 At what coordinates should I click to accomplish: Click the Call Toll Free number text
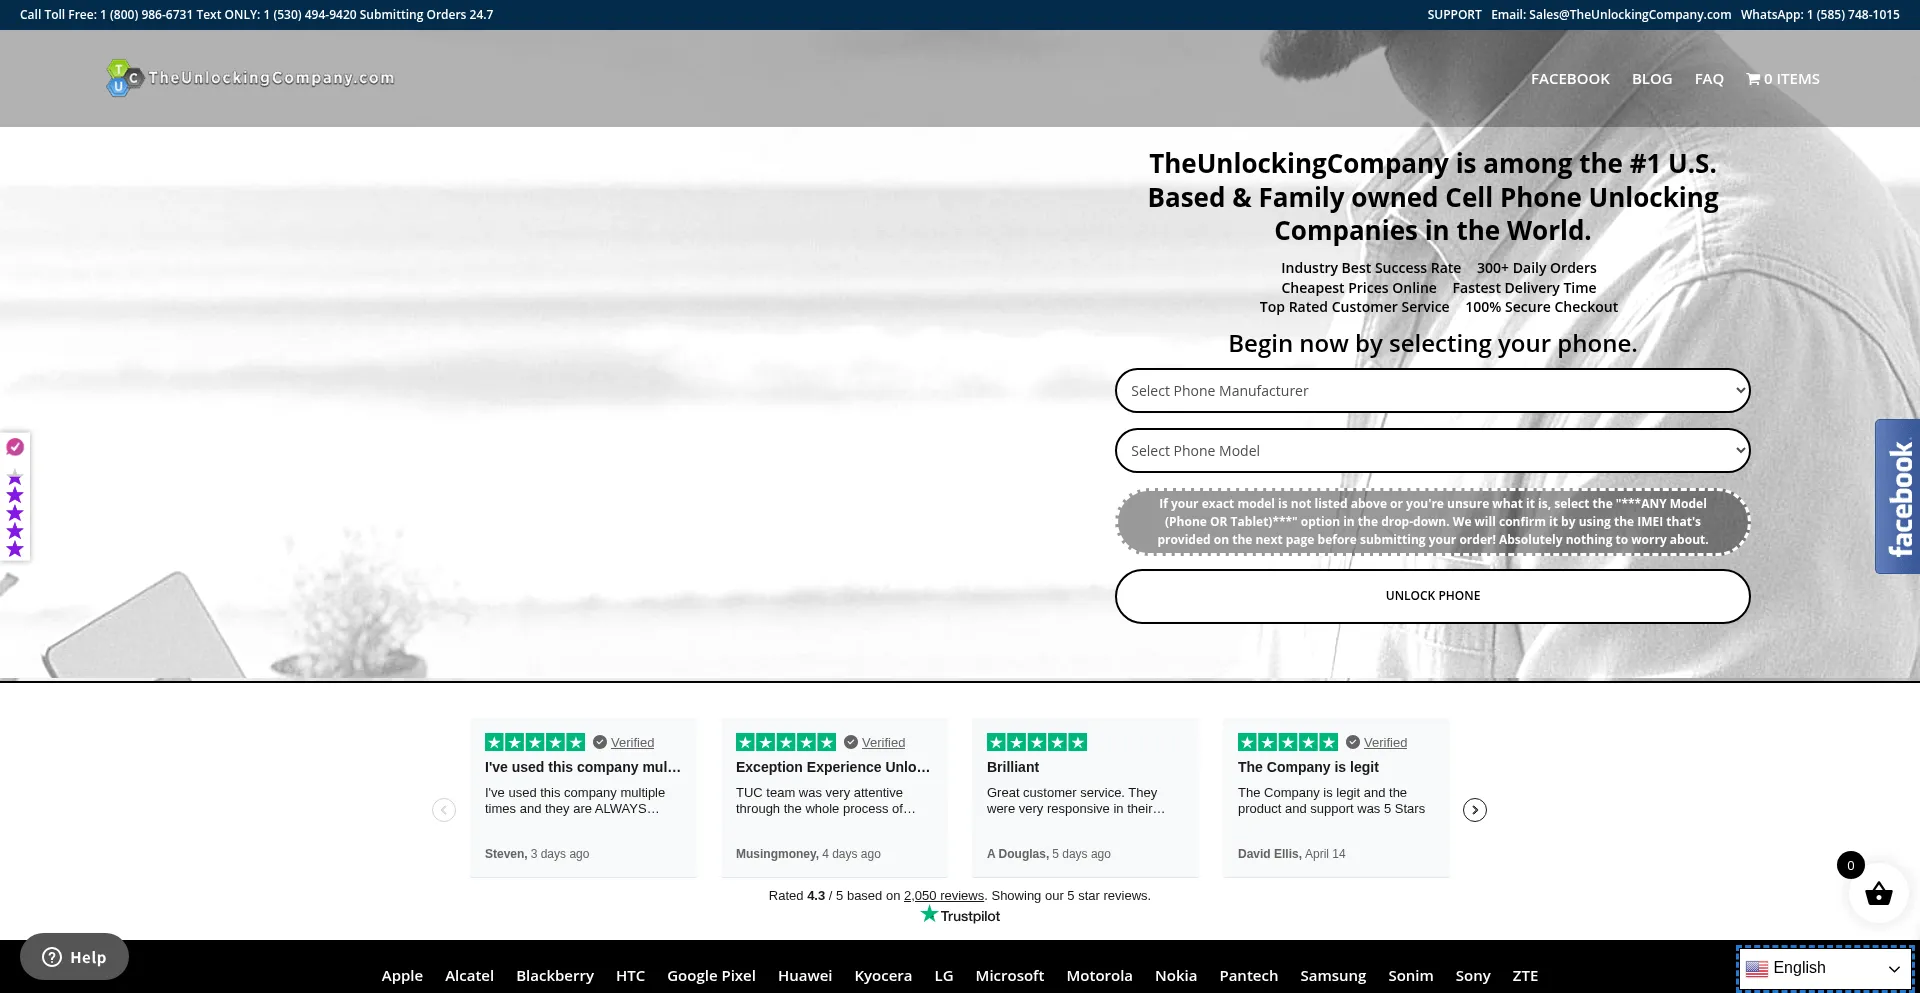[106, 15]
